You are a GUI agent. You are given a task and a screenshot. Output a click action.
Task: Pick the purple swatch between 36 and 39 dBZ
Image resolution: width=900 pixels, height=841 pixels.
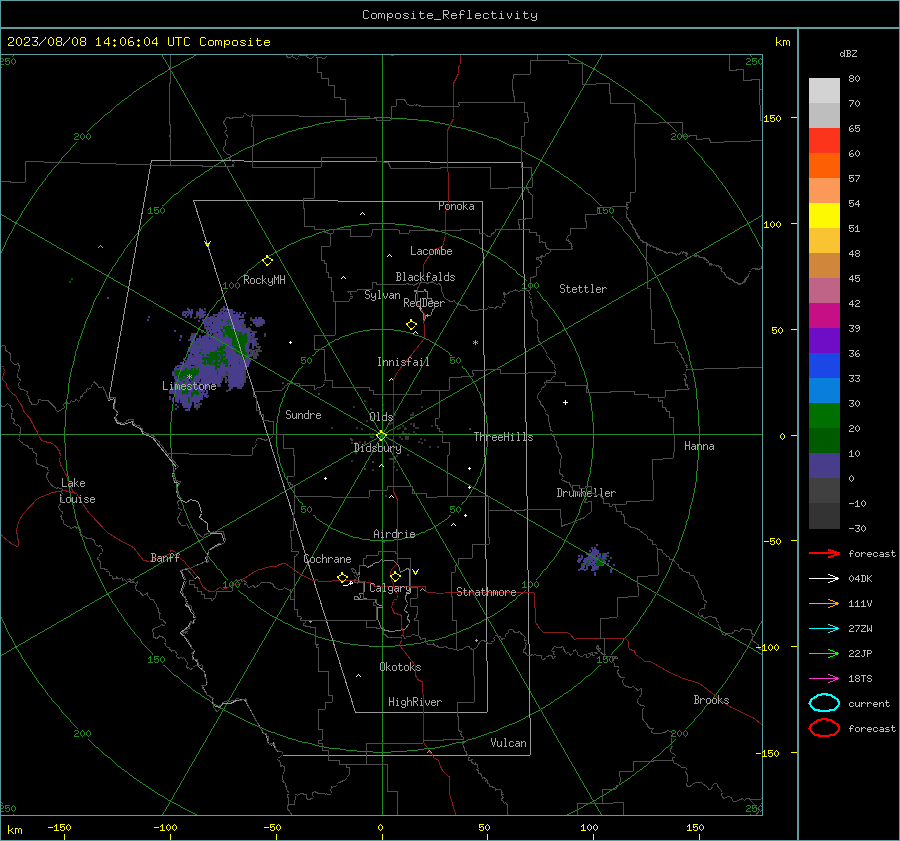coord(824,341)
